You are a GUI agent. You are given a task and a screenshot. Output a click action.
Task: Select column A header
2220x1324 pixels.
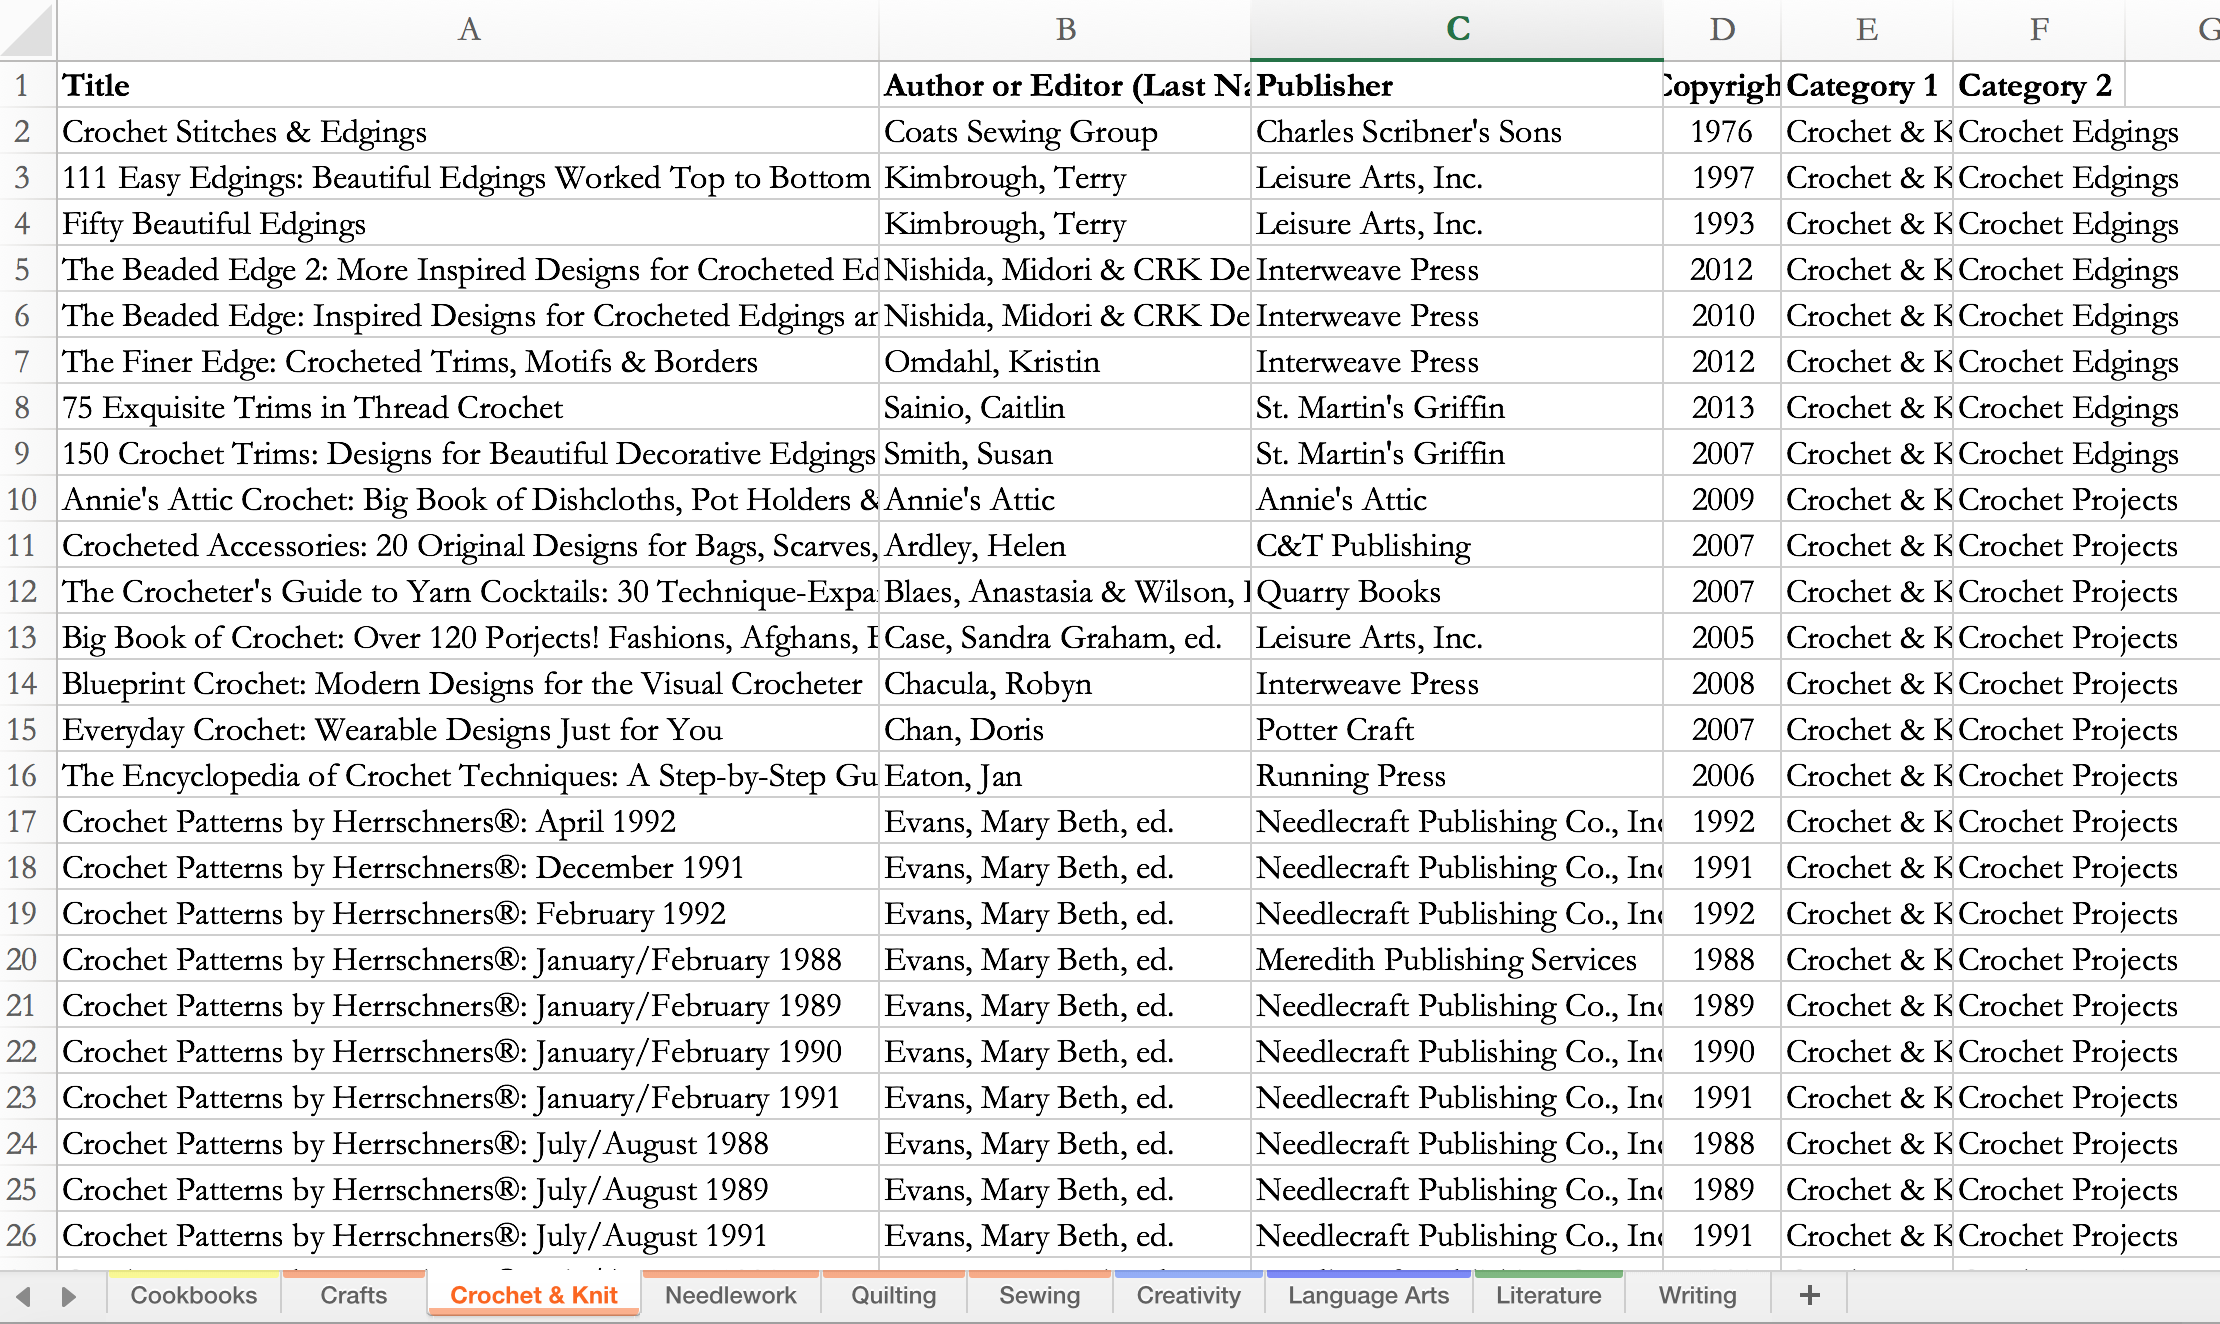(x=468, y=30)
